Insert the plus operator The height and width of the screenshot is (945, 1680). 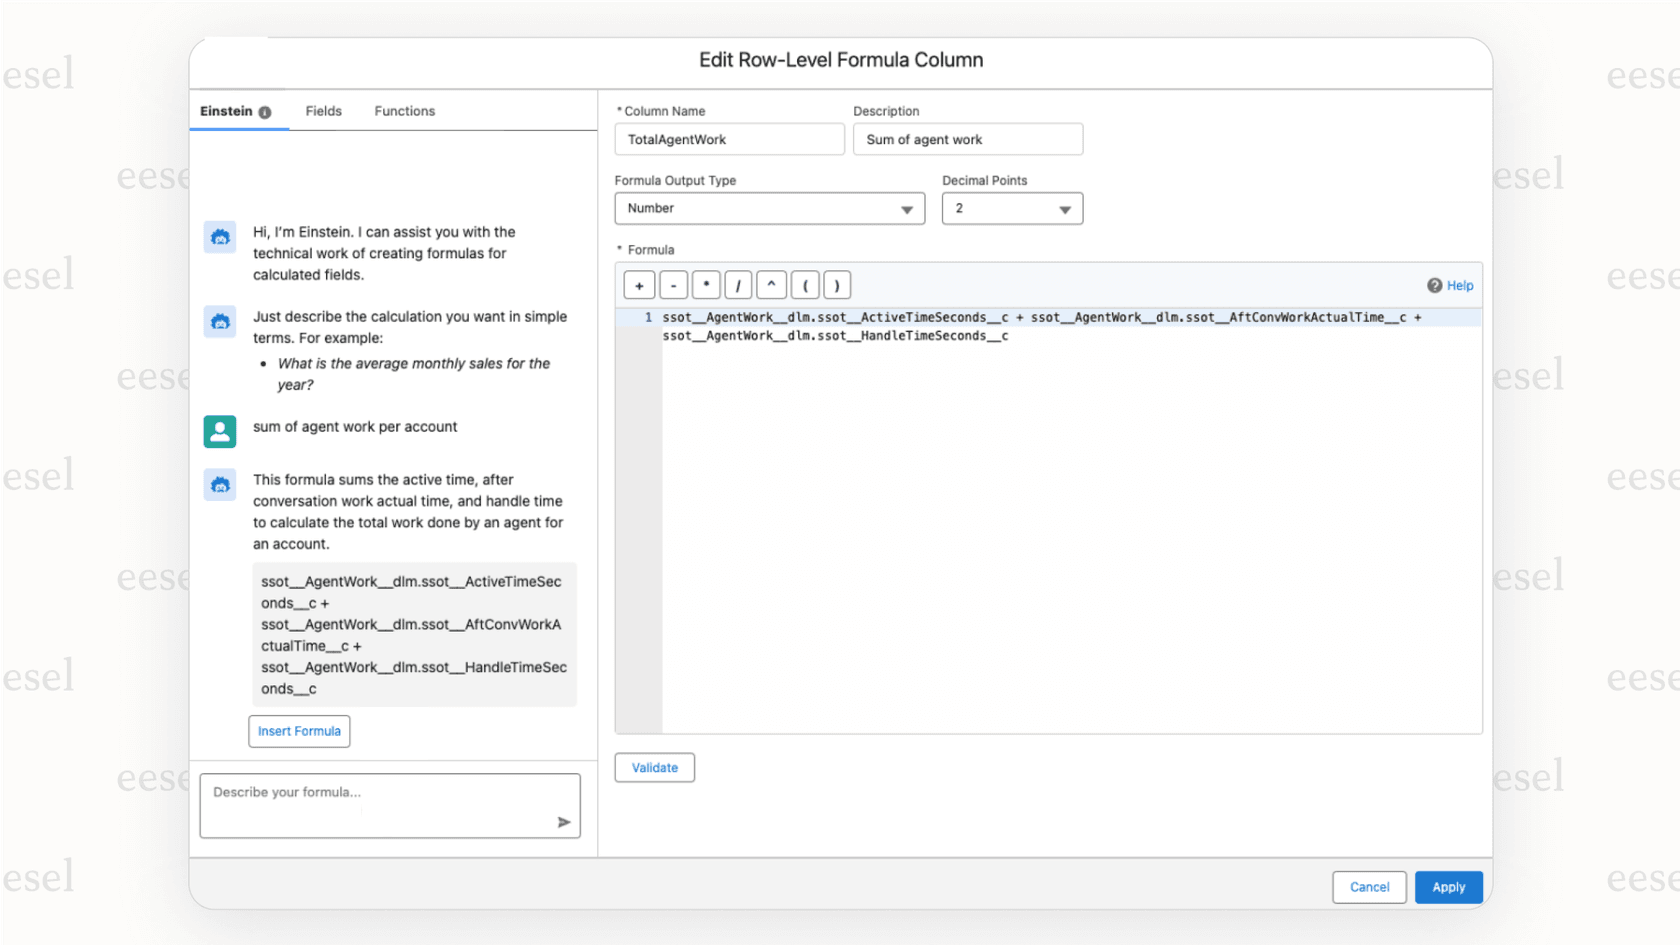click(639, 285)
